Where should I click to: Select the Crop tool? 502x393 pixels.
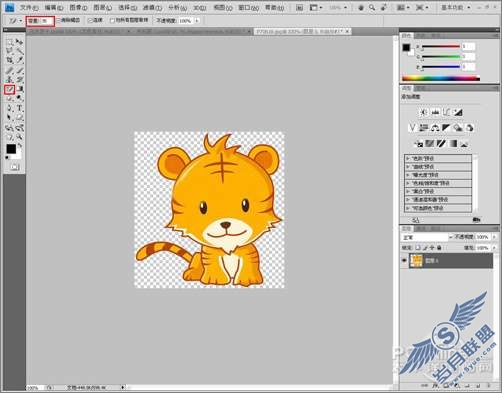point(10,60)
